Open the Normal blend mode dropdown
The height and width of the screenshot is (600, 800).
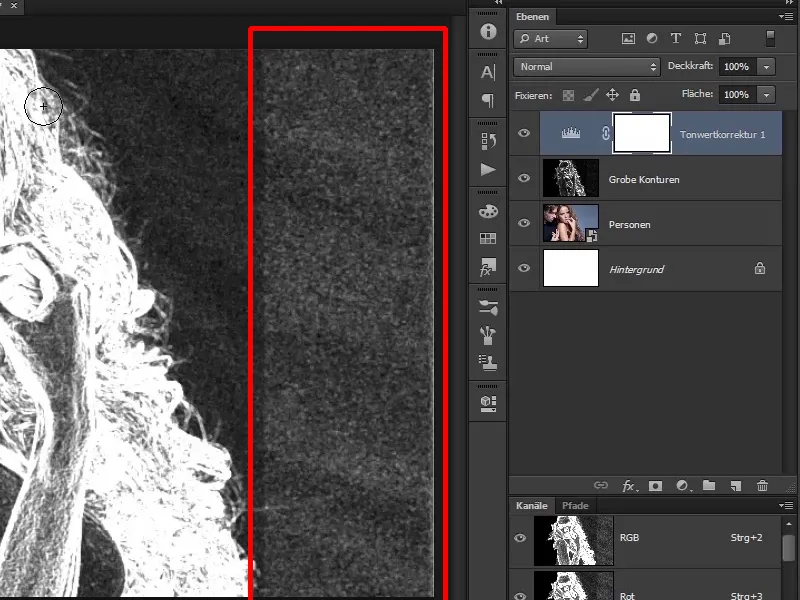point(587,67)
